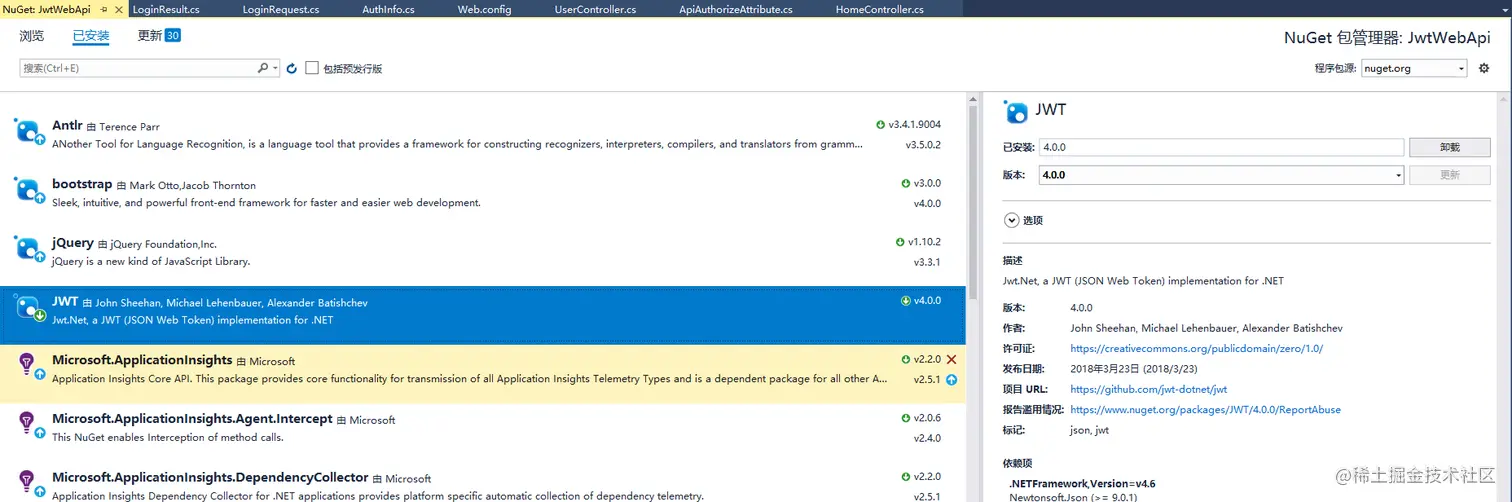
Task: Switch to the 浏览 browse tab
Action: (32, 36)
